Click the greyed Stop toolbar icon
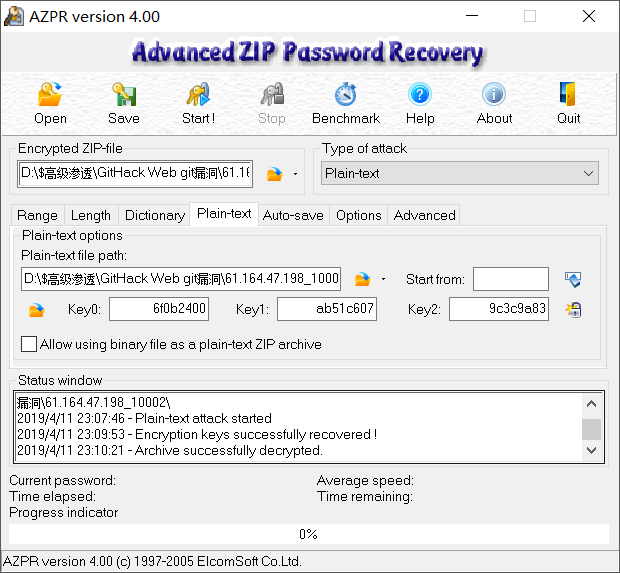This screenshot has height=573, width=620. tap(272, 94)
